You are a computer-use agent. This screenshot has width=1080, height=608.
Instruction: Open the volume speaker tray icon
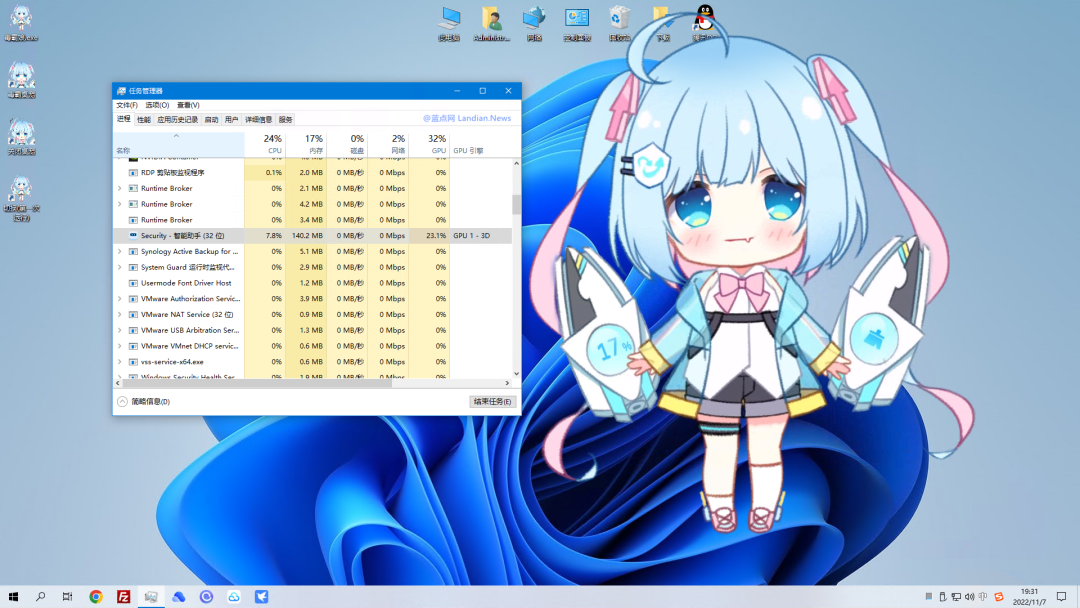[969, 597]
